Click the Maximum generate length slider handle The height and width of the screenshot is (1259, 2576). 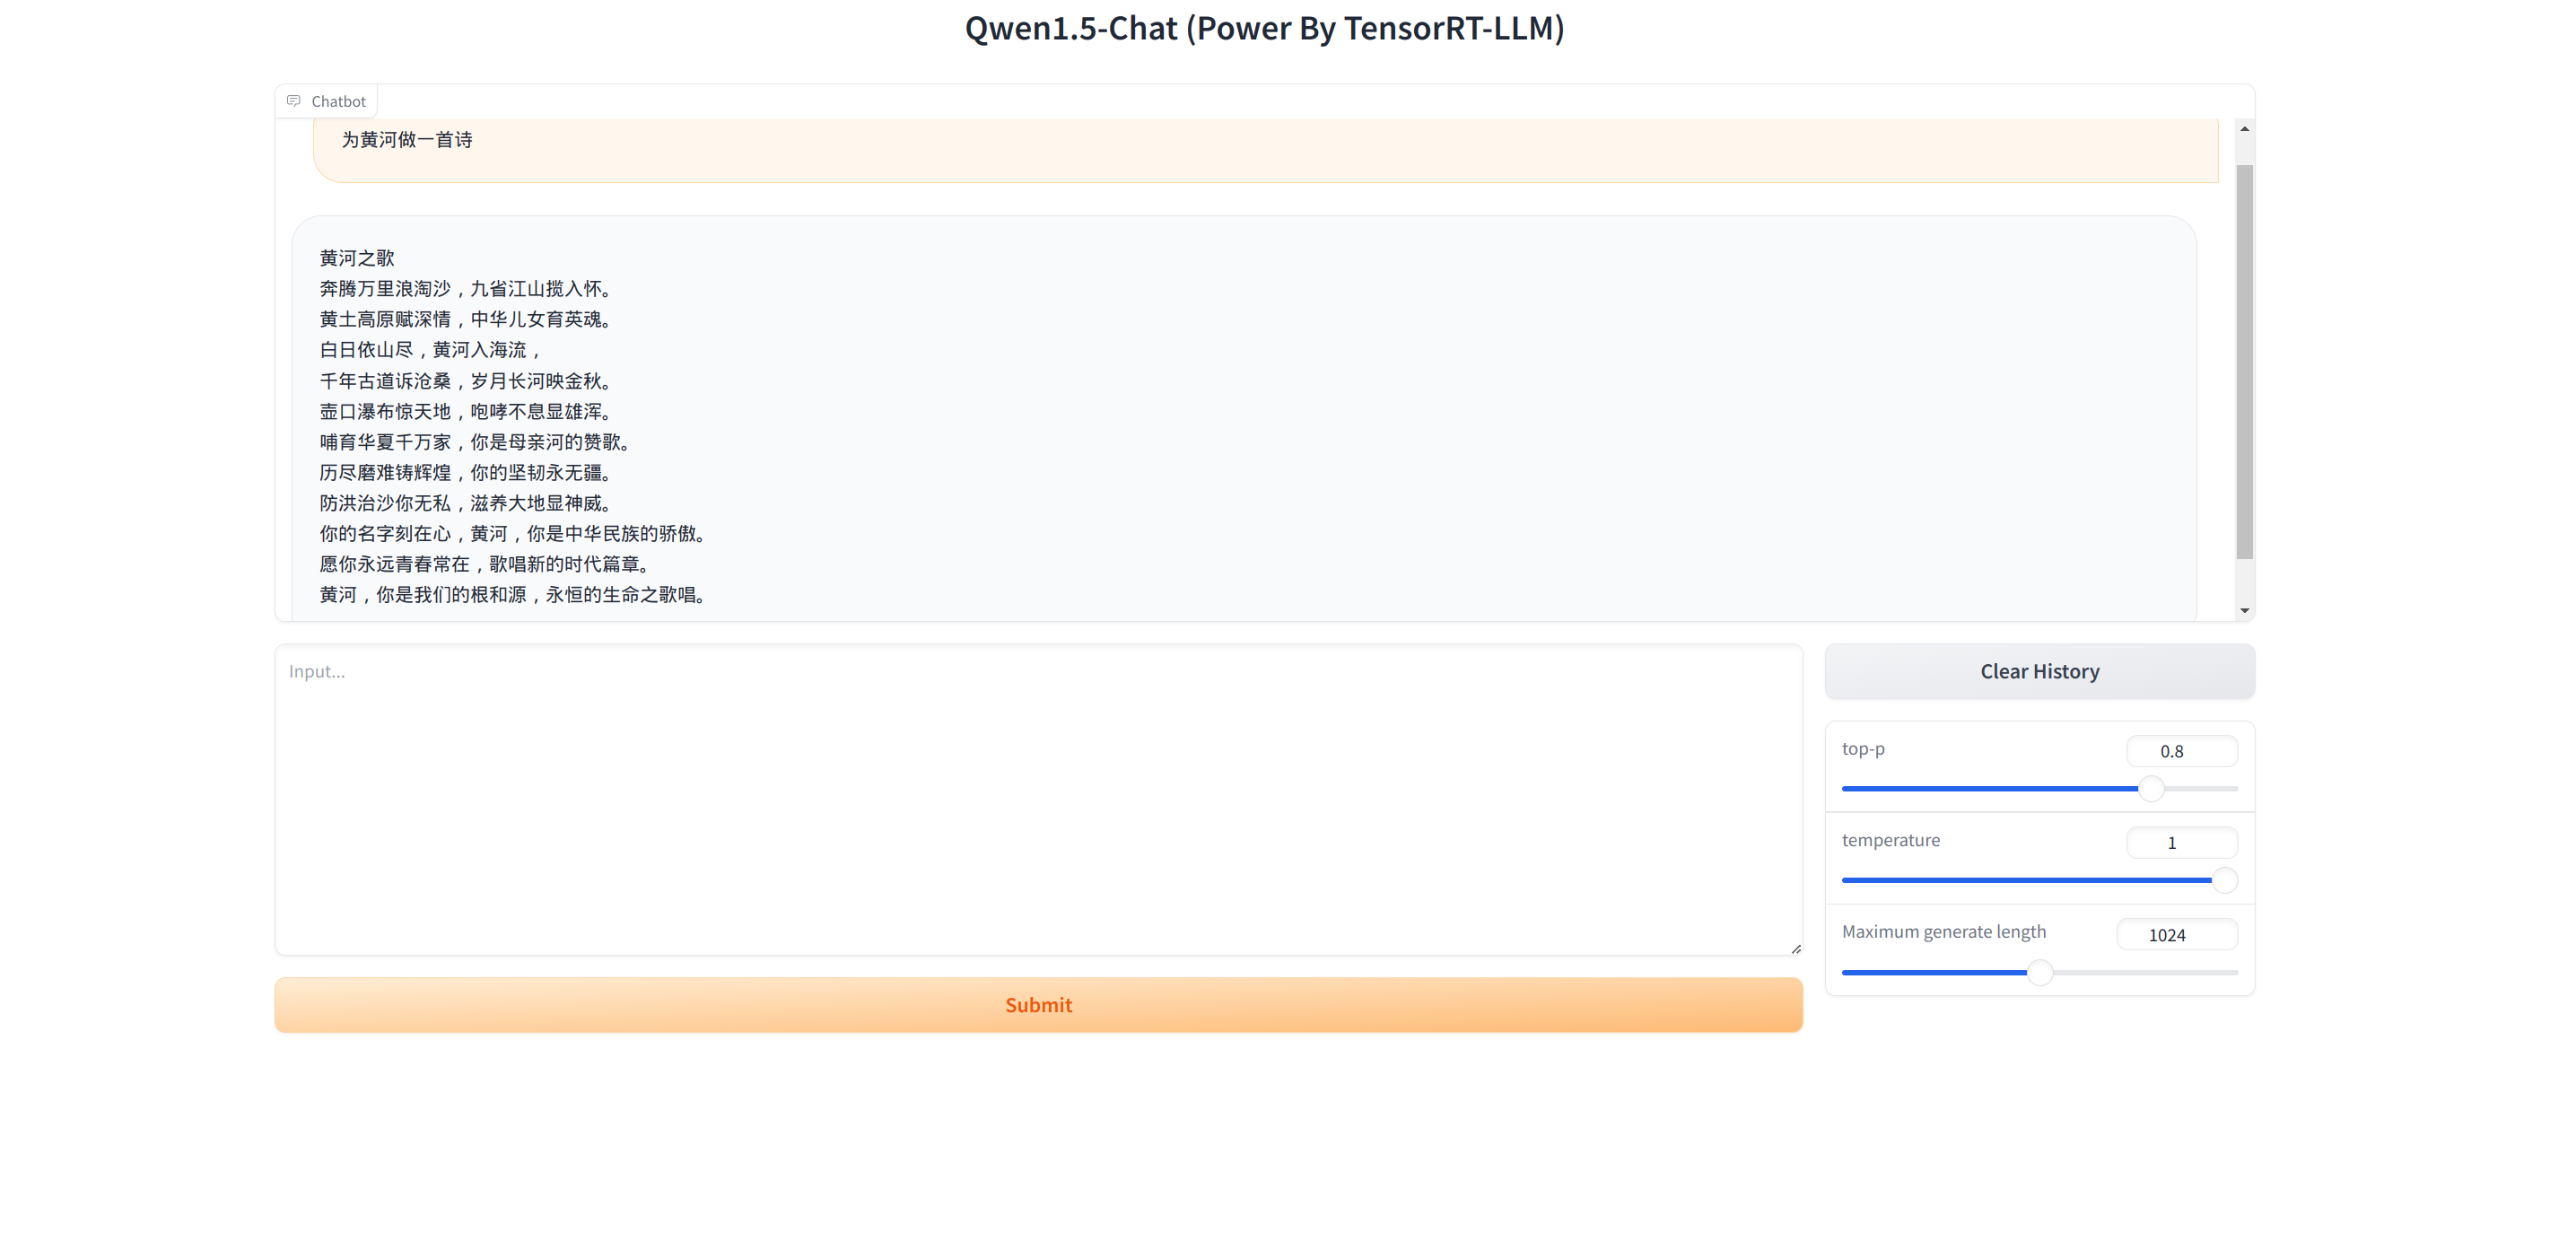click(2039, 972)
